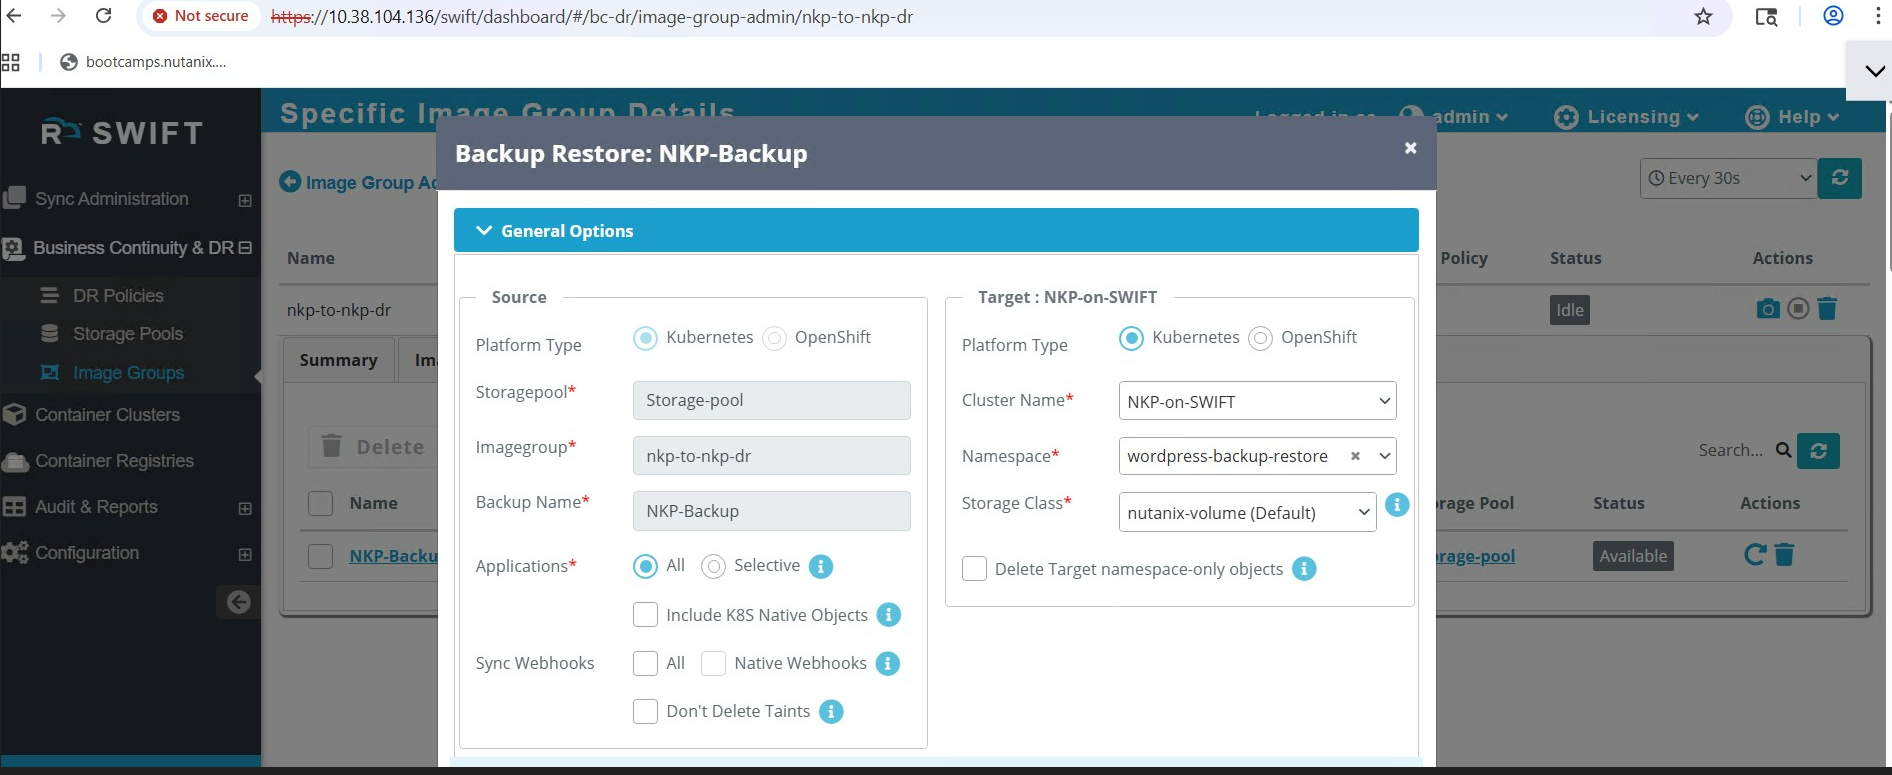Change the Every 30s refresh interval
Image resolution: width=1892 pixels, height=775 pixels.
pos(1728,178)
